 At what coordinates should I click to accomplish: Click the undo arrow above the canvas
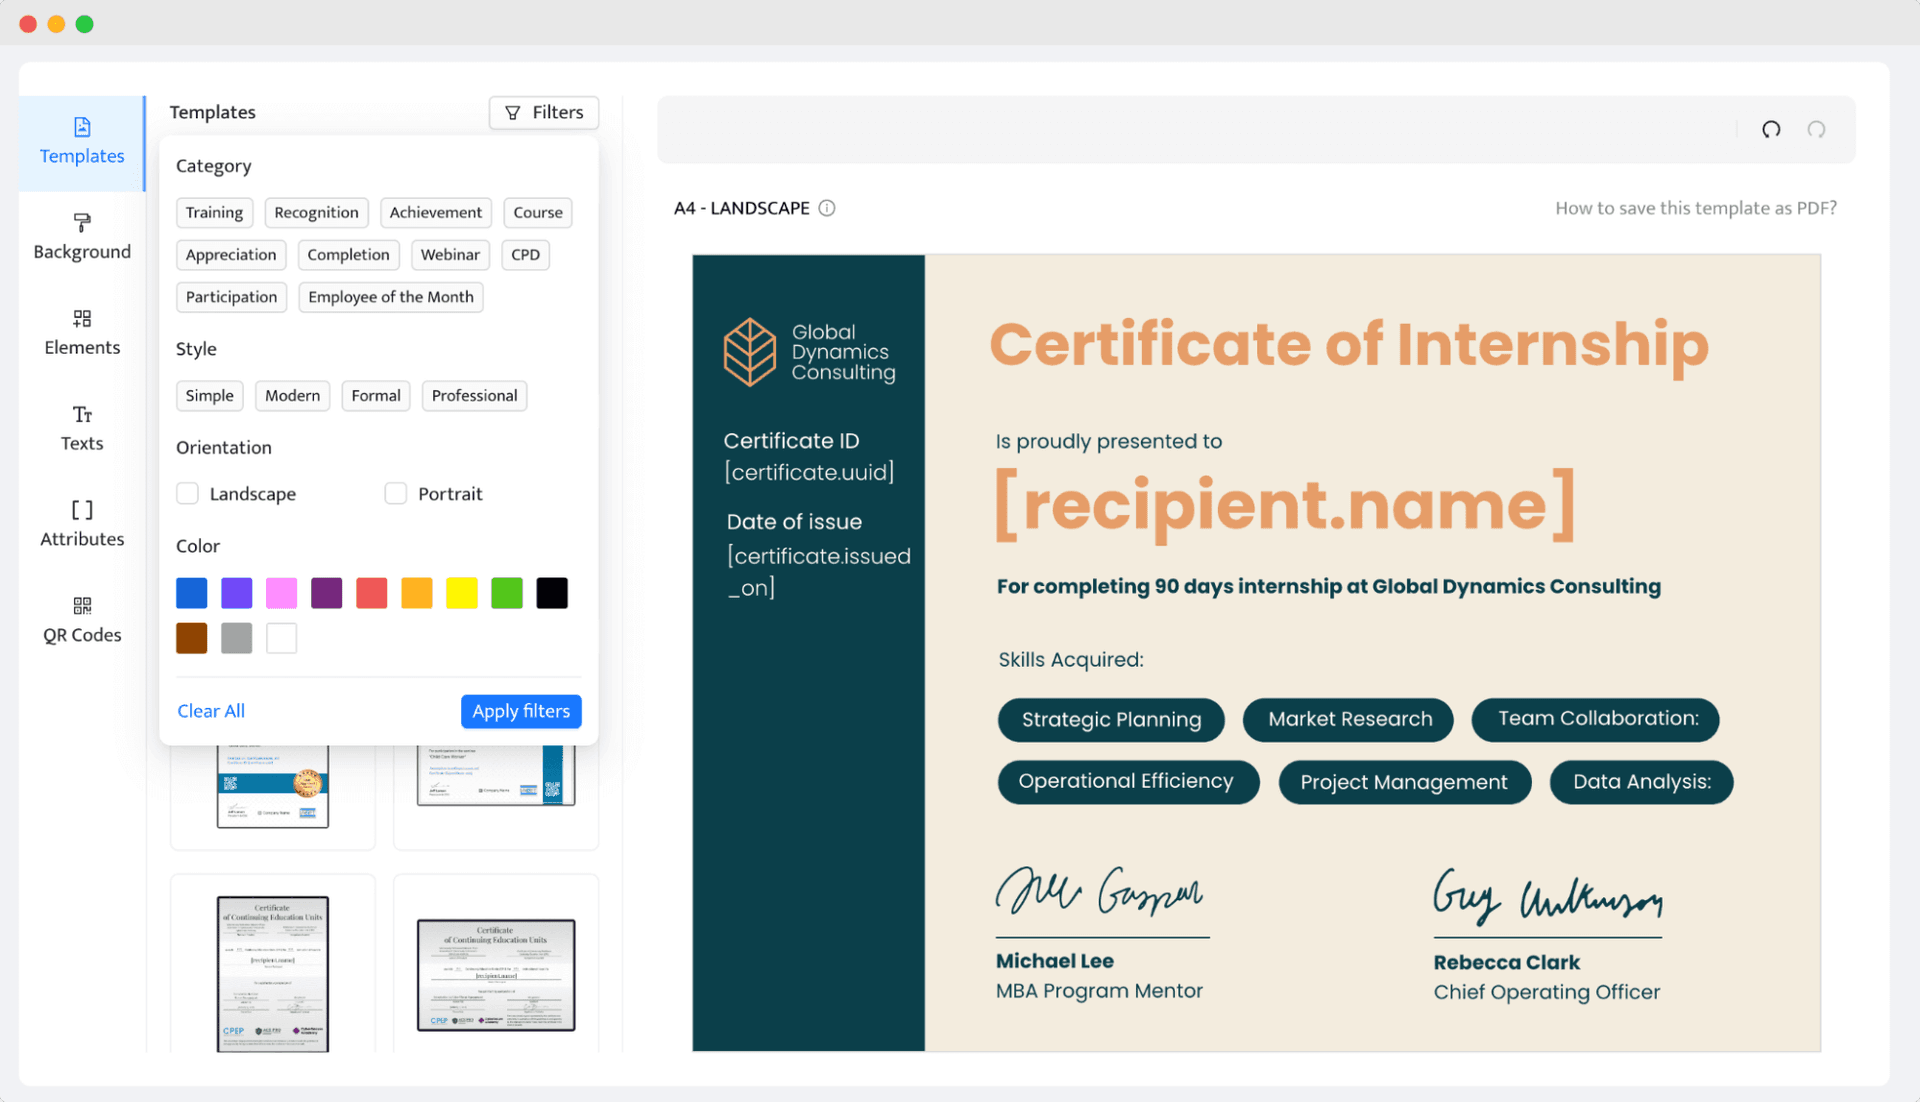[1770, 130]
